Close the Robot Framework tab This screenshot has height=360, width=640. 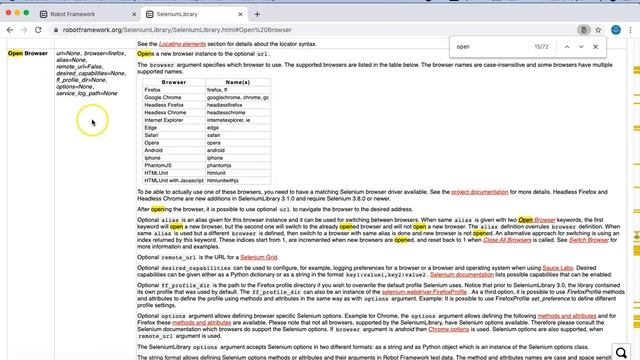coord(134,14)
